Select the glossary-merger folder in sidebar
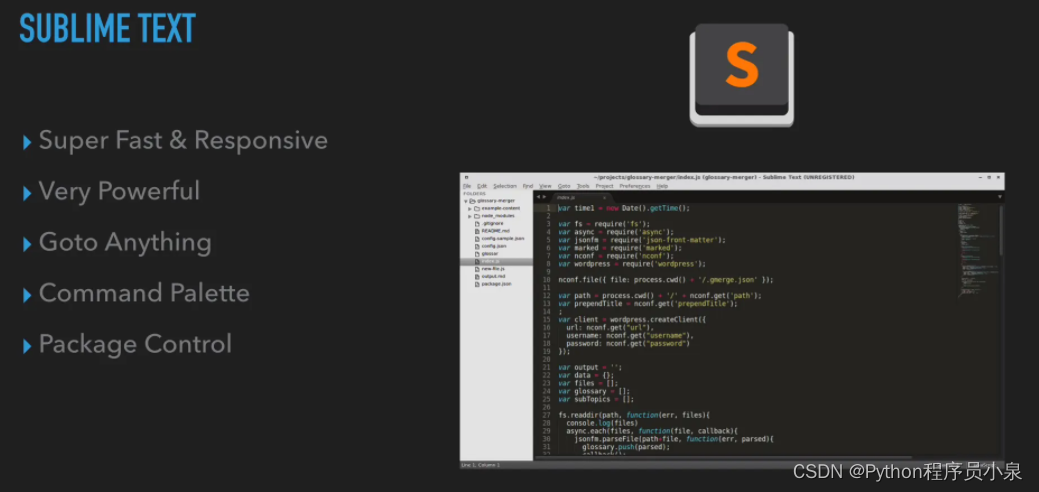Viewport: 1039px width, 492px height. click(x=496, y=201)
